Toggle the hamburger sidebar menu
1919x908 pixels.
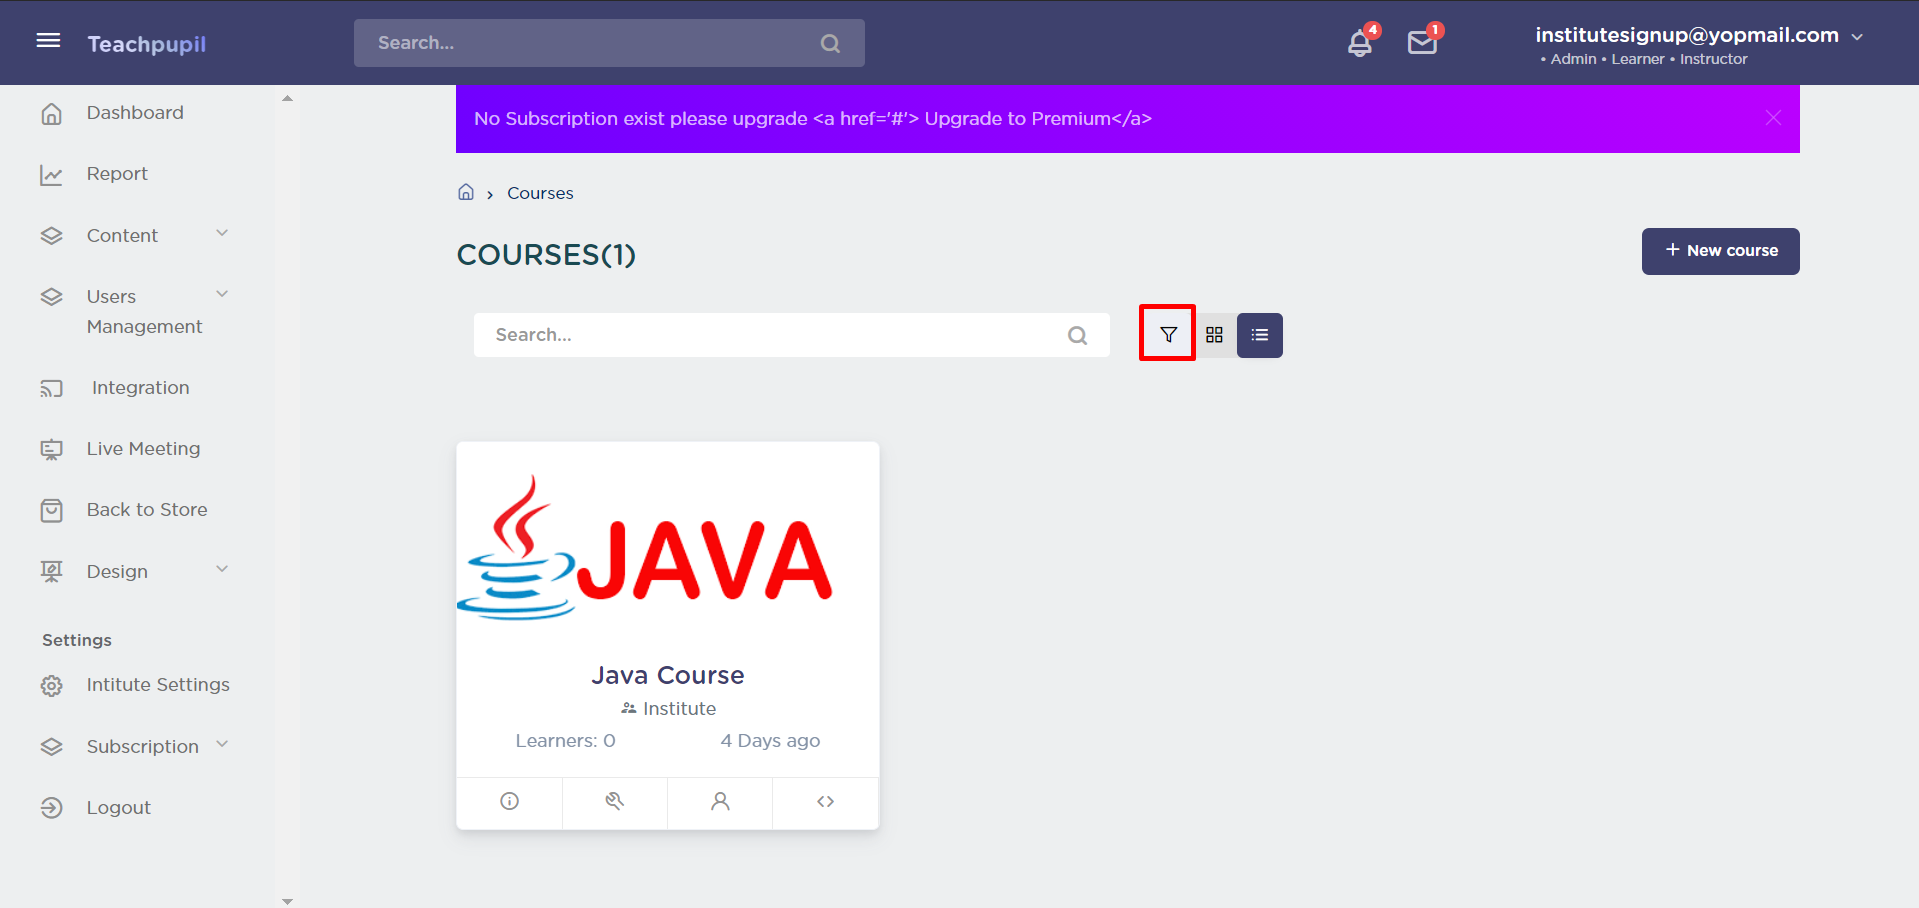coord(48,41)
